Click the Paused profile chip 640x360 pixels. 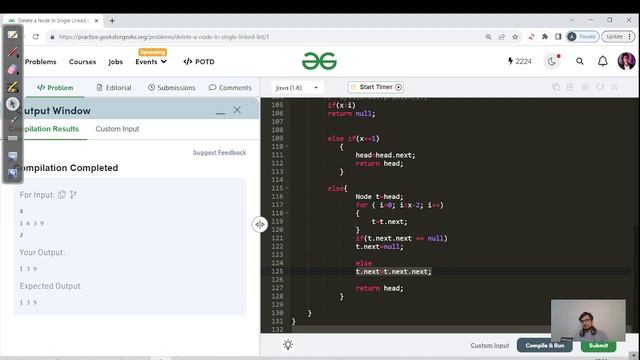[x=582, y=37]
